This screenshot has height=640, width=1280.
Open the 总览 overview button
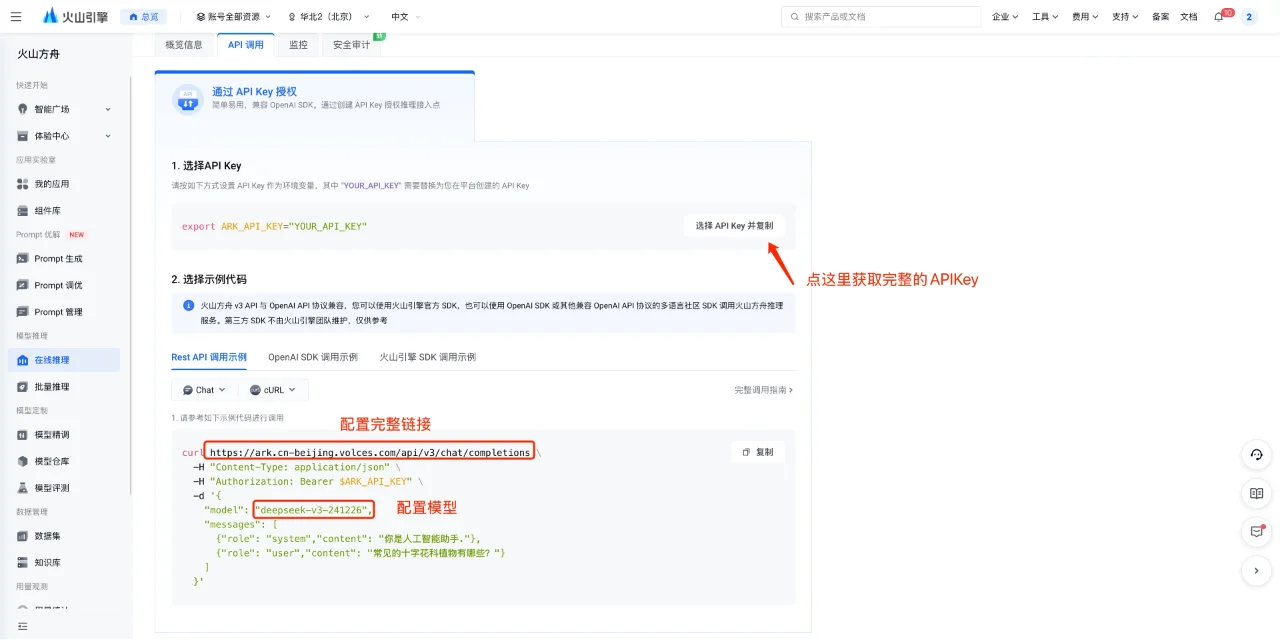pos(143,16)
